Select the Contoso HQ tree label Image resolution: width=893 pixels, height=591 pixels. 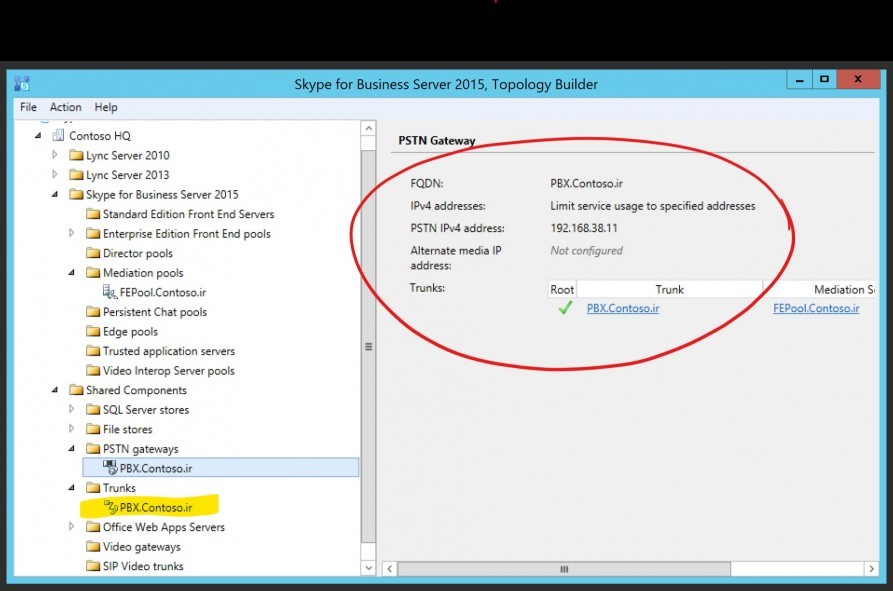pos(100,136)
